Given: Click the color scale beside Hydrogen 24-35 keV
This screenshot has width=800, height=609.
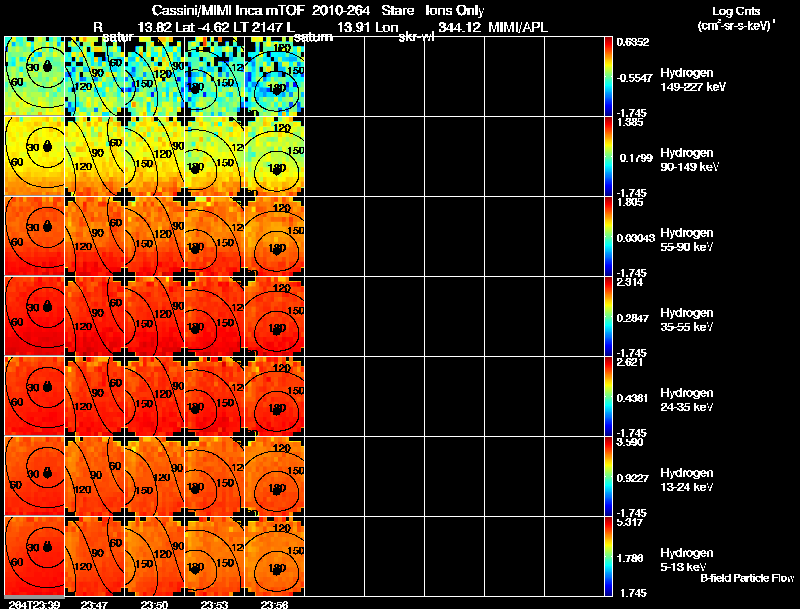Looking at the screenshot, I should tap(608, 396).
